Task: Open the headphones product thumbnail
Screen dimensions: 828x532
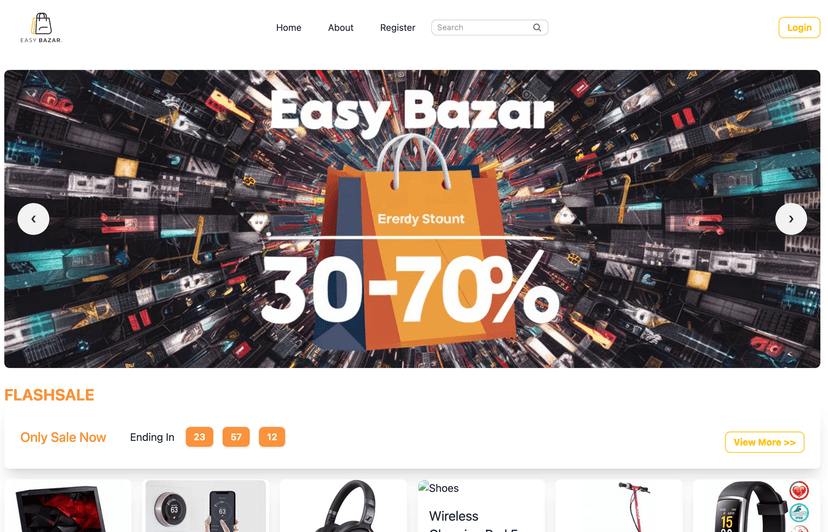Action: (x=343, y=506)
